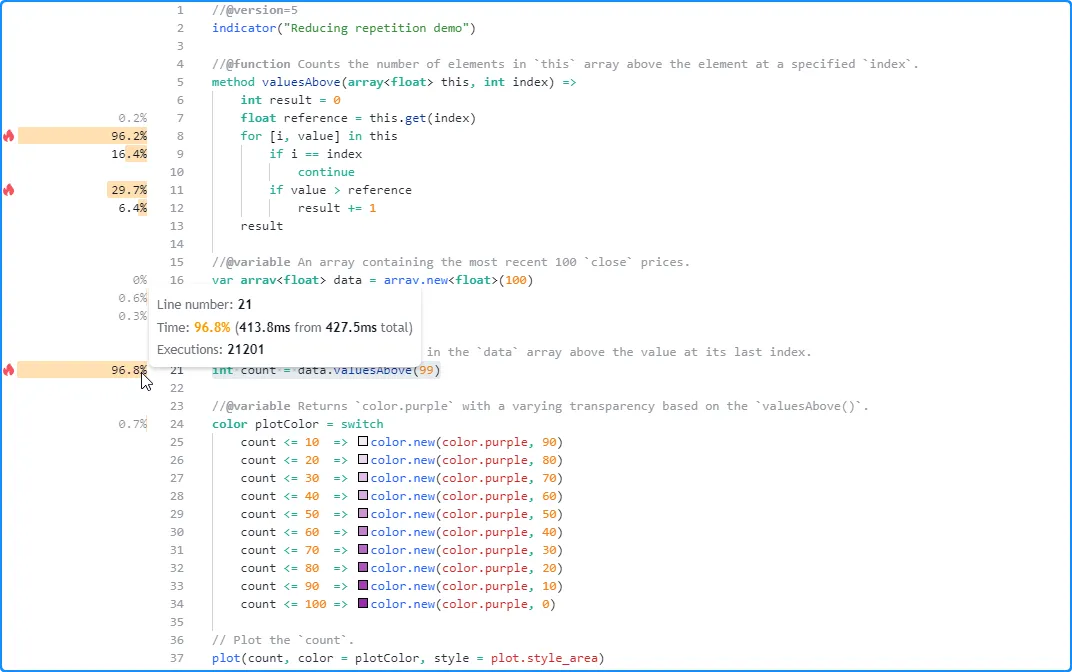Viewport: 1072px width, 672px height.
Task: Open the color swatch on line 34
Action: pos(364,604)
